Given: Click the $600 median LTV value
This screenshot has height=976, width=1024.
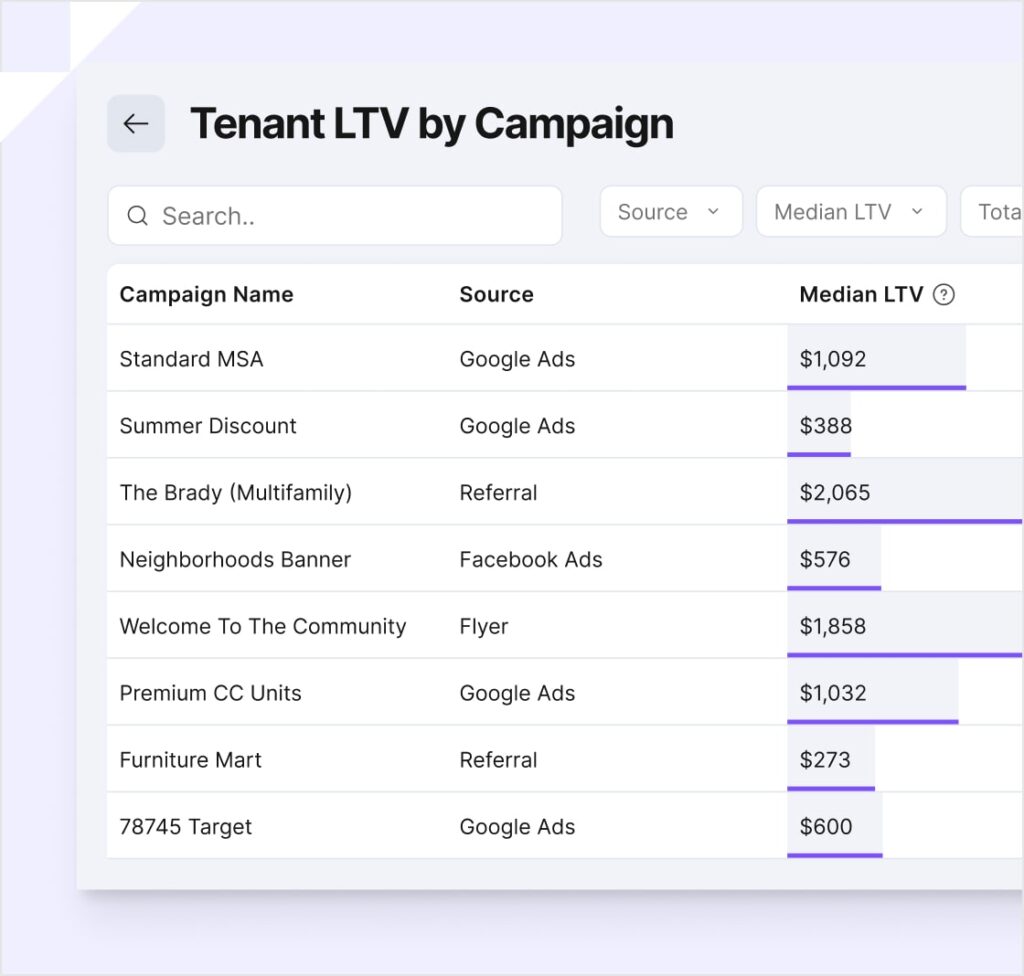Looking at the screenshot, I should coord(825,826).
